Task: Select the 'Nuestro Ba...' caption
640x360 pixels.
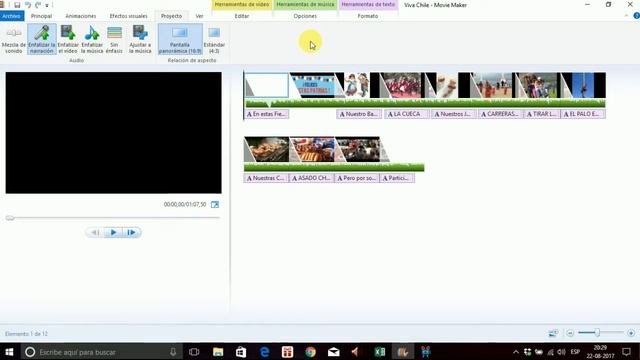Action: [x=359, y=114]
